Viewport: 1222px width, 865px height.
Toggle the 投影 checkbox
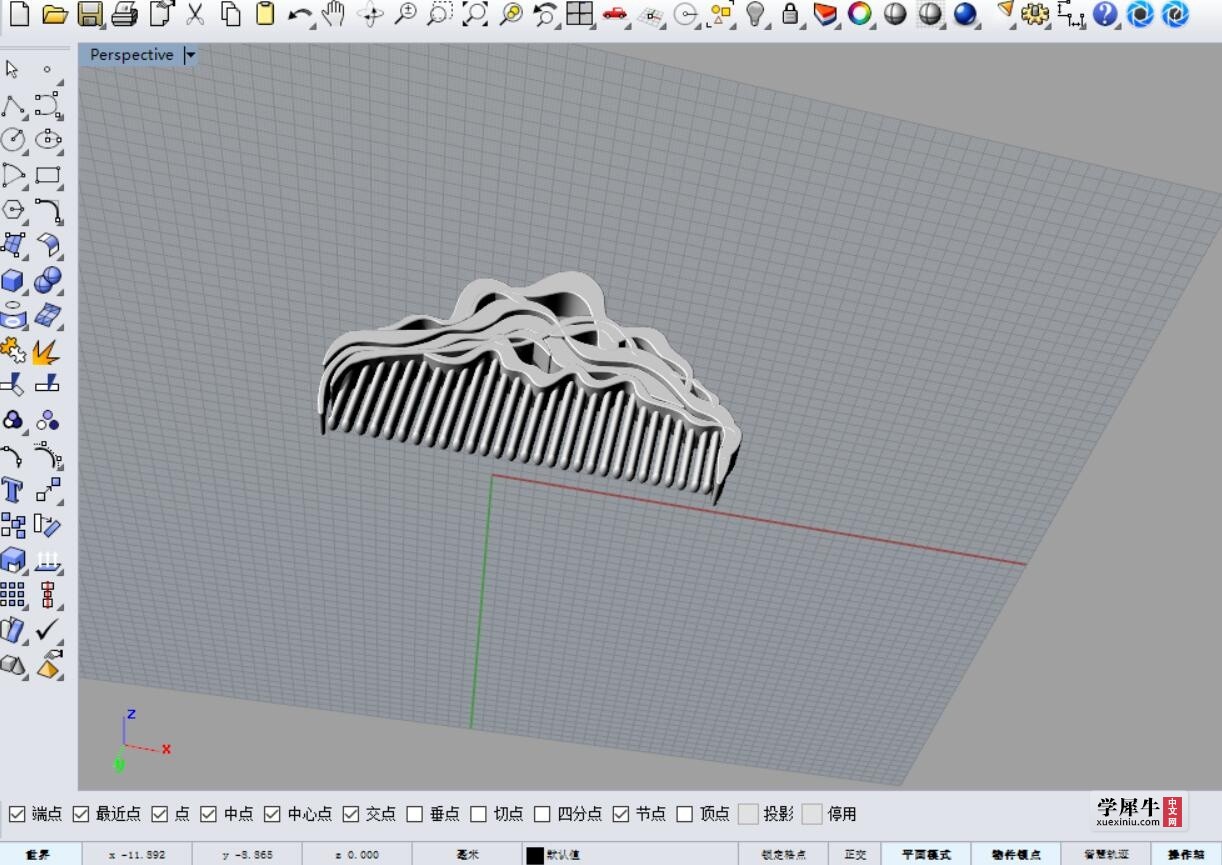pos(748,814)
